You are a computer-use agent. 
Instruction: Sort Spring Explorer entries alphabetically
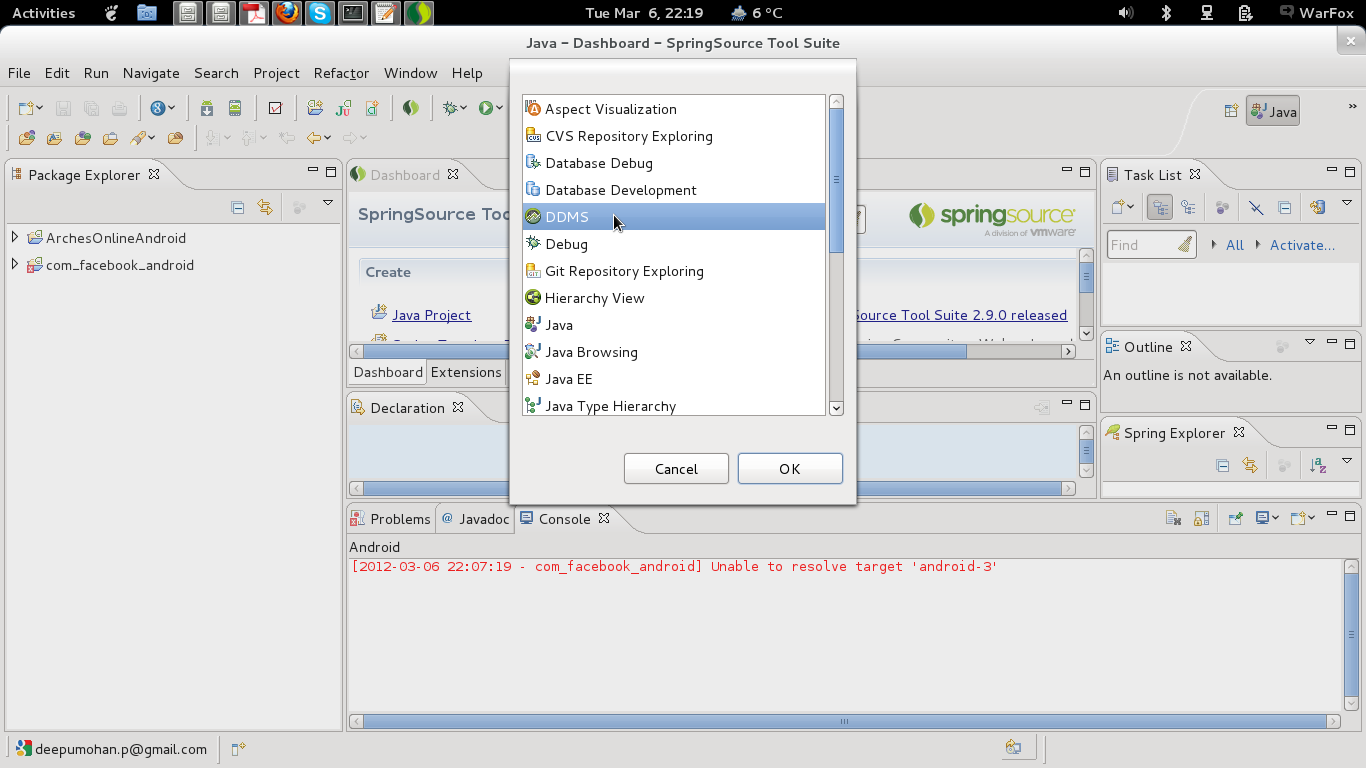click(x=1318, y=465)
